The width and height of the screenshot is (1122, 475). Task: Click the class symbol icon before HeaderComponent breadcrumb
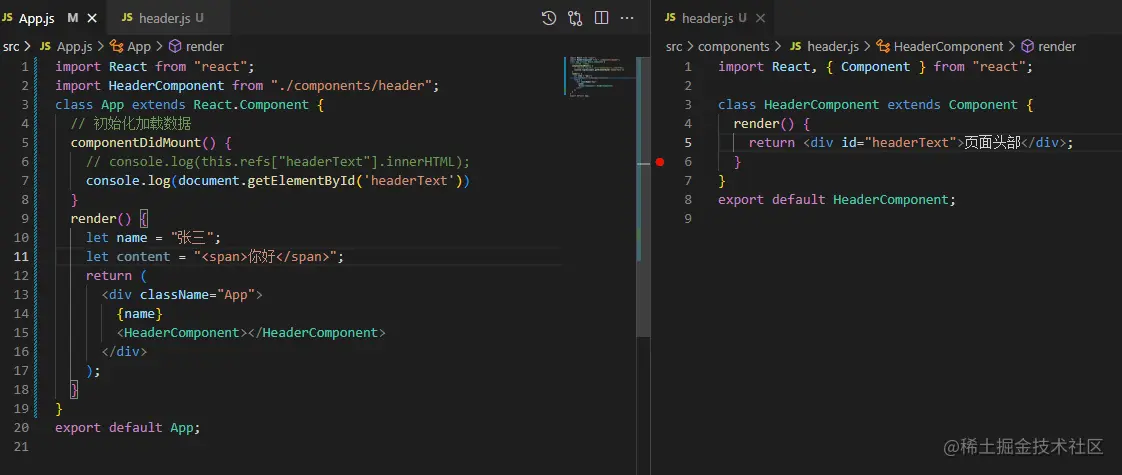pos(883,46)
